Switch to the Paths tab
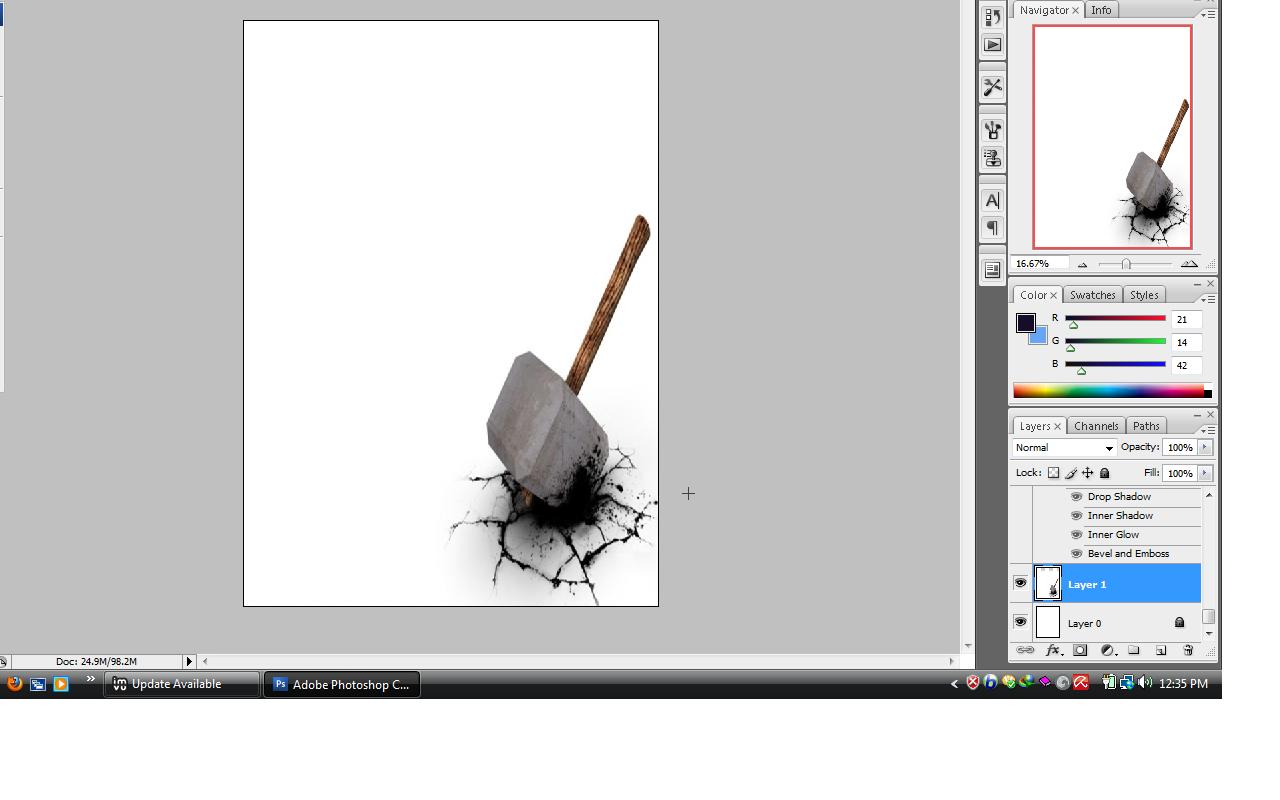1280x800 pixels. click(x=1146, y=426)
